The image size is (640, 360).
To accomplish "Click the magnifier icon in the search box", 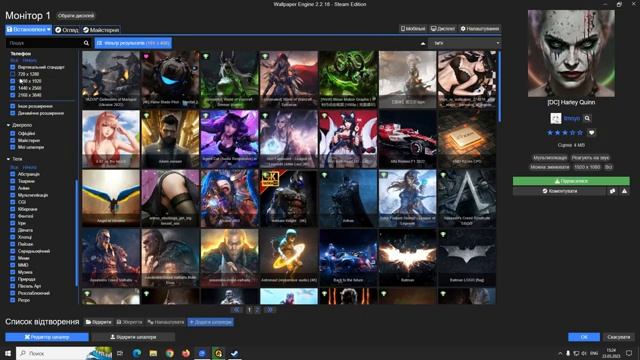I will coord(86,43).
